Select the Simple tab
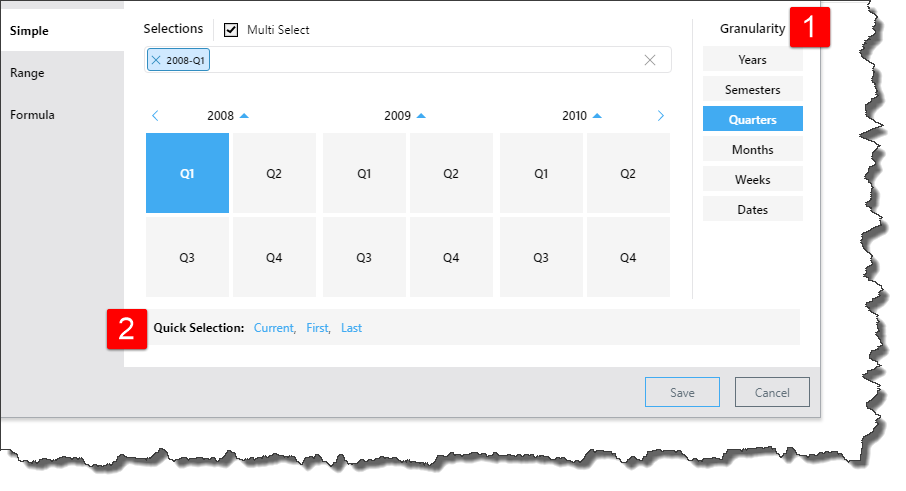906x491 pixels. [30, 31]
